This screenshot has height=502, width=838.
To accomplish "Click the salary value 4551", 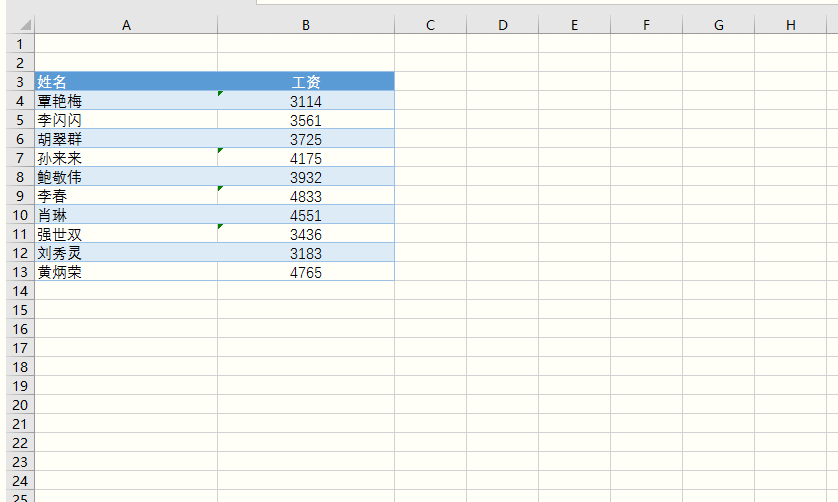I will [x=306, y=214].
